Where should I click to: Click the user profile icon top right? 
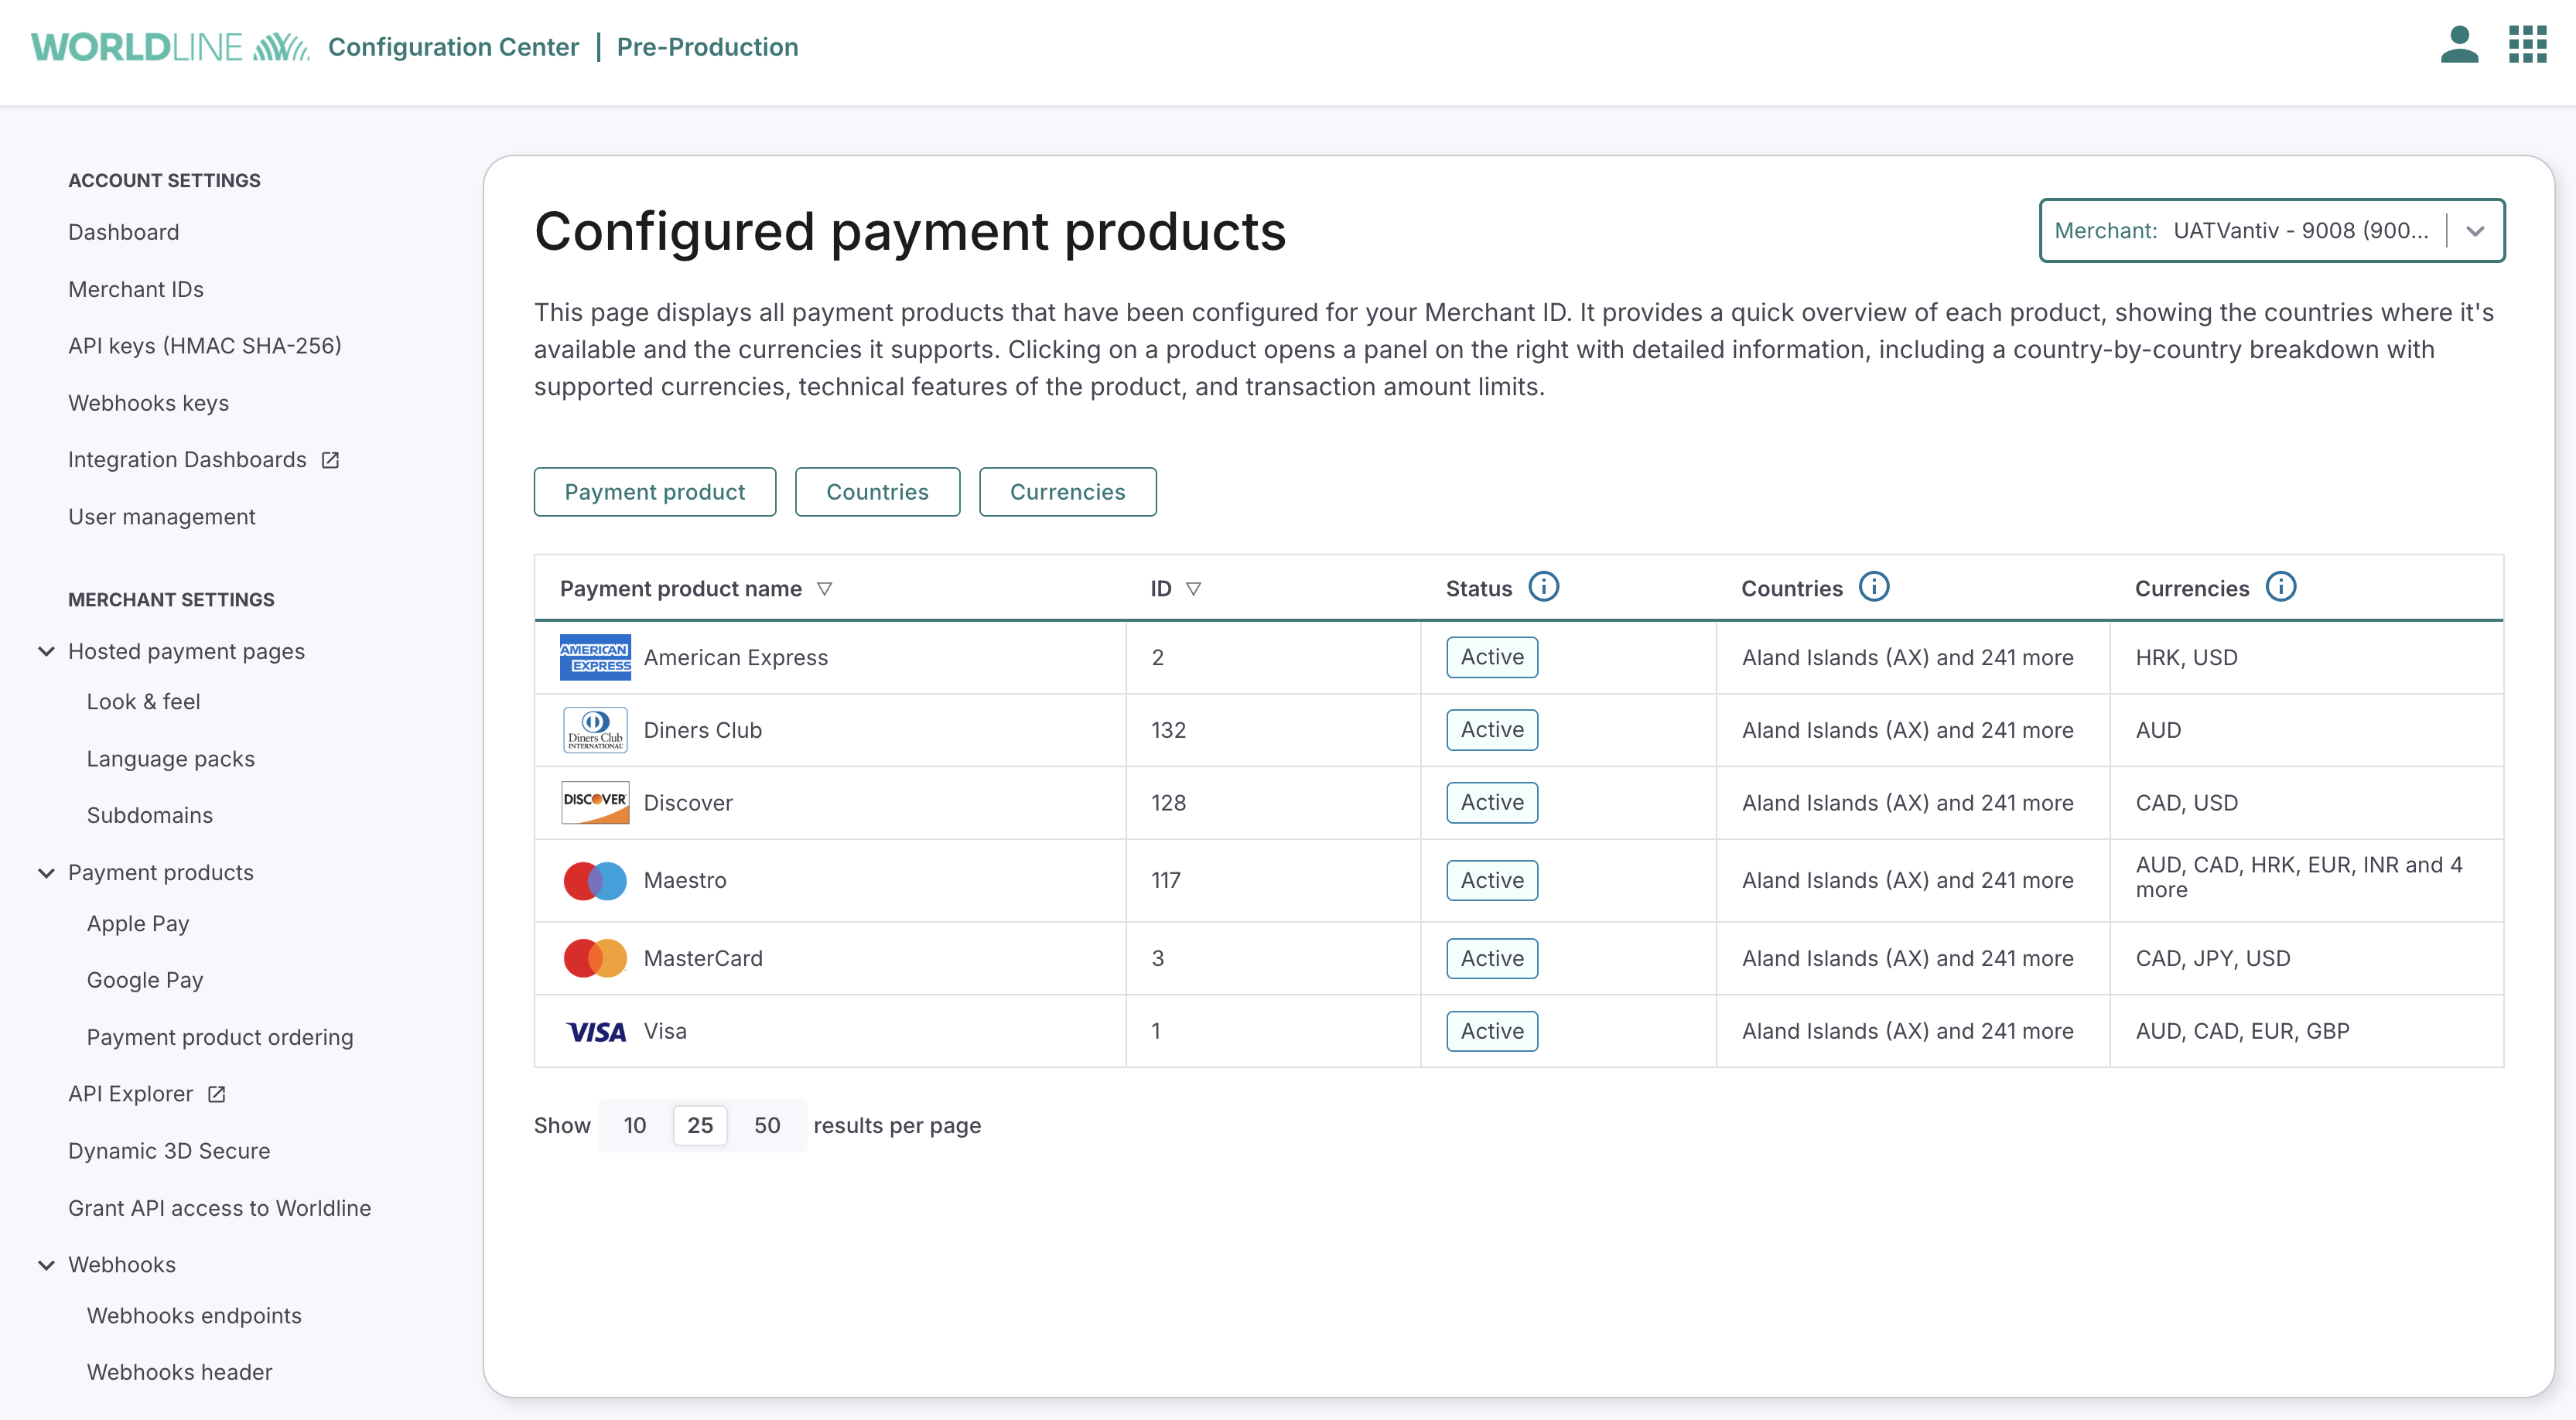click(x=2459, y=45)
